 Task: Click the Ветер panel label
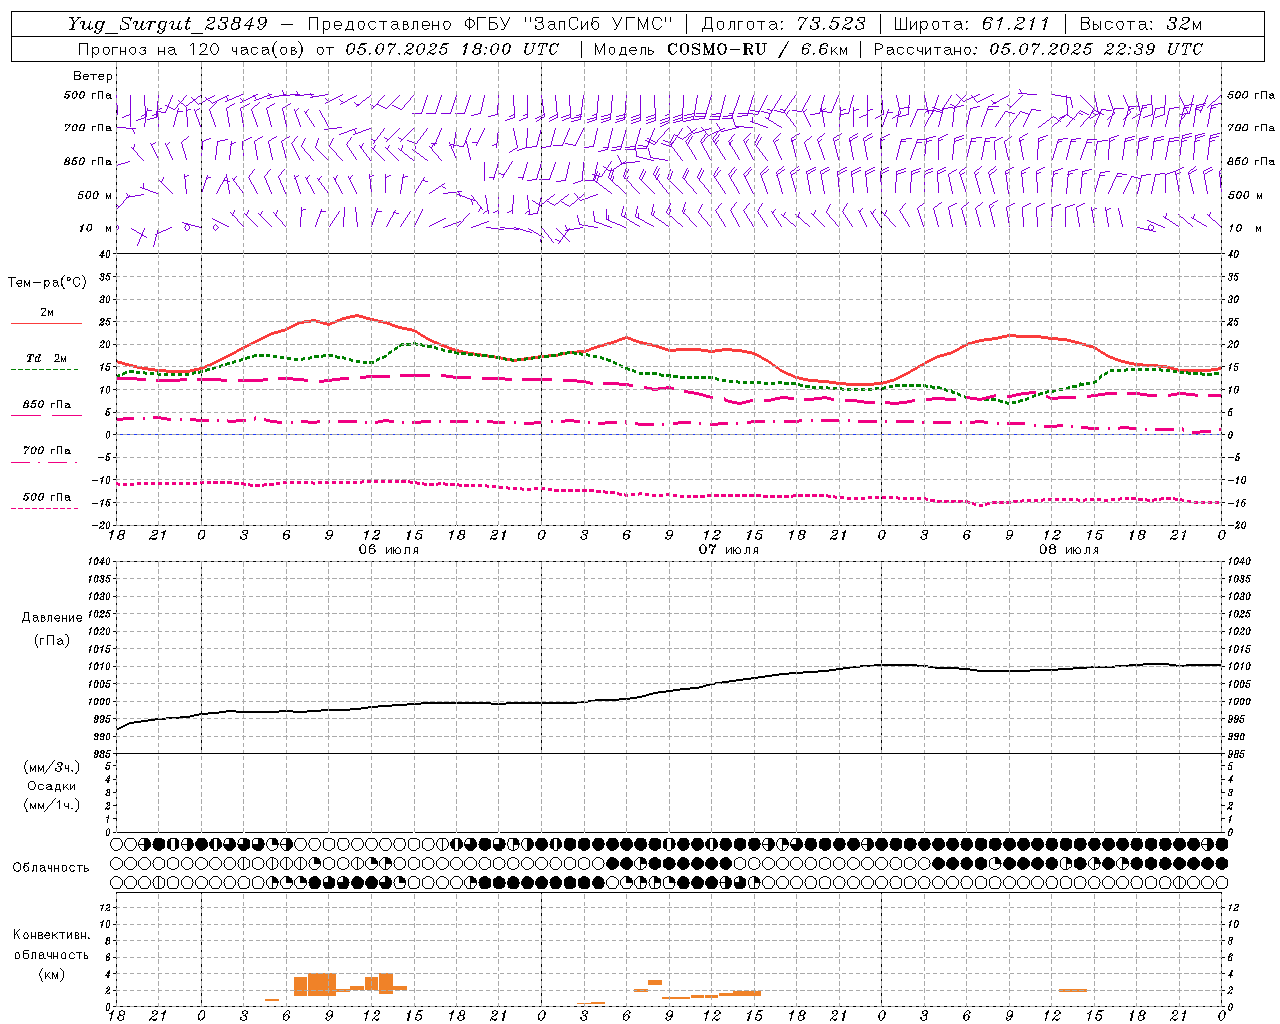point(93,76)
